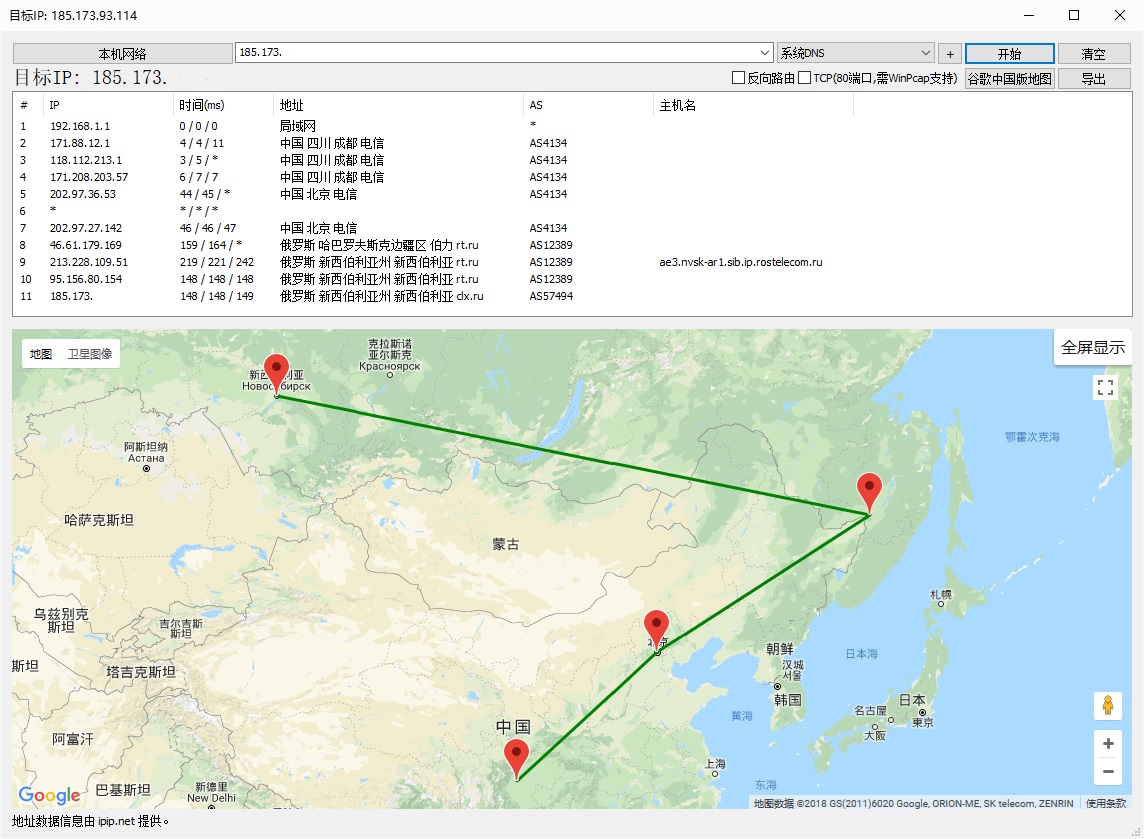Viewport: 1144px width, 839px height.
Task: Open the 使用条款 link on map
Action: pyautogui.click(x=1105, y=803)
